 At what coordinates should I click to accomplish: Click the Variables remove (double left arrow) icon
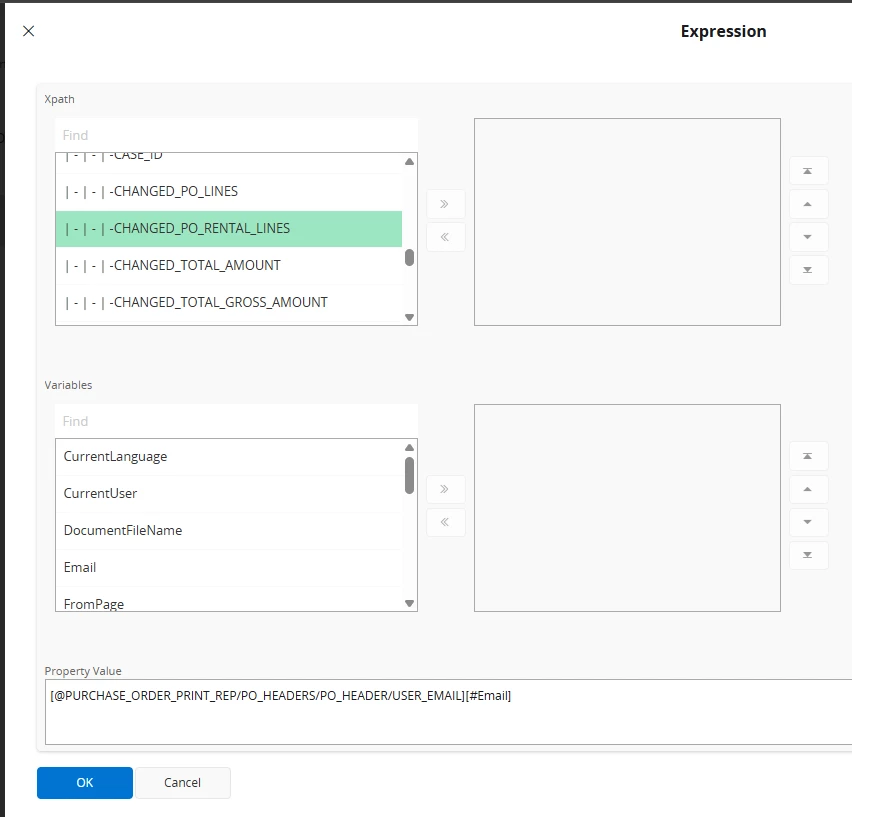[445, 522]
